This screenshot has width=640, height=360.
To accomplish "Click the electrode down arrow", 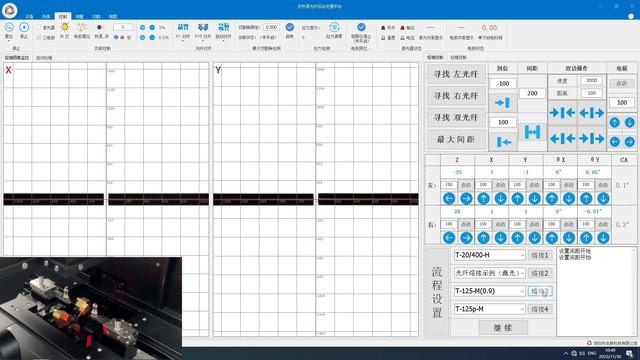I will coord(630,122).
